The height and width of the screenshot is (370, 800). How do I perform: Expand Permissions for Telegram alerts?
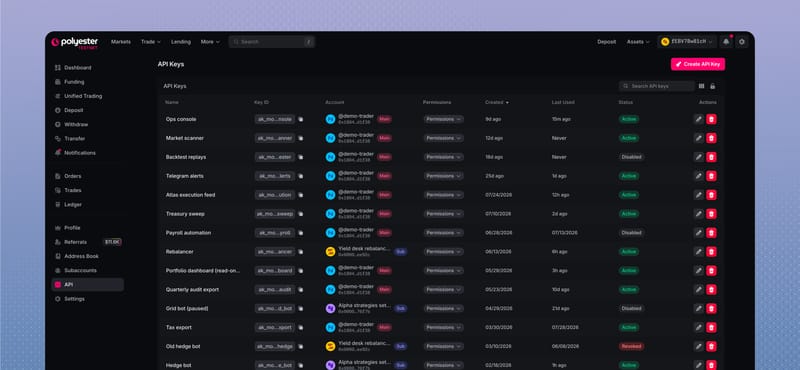coord(443,176)
